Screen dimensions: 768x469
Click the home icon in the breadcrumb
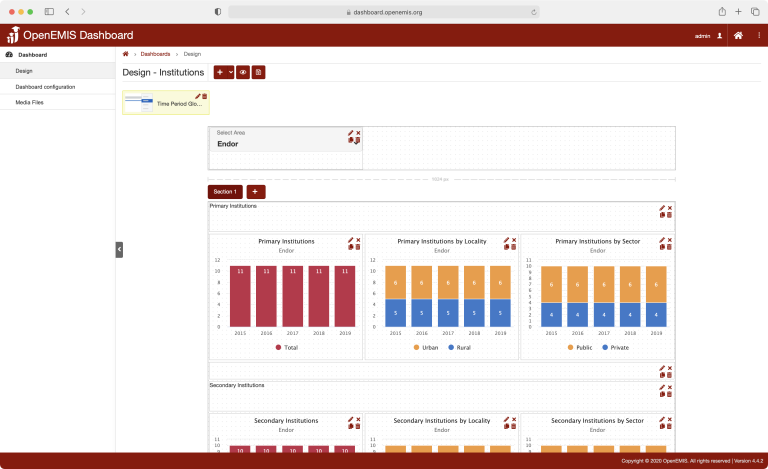pyautogui.click(x=125, y=53)
